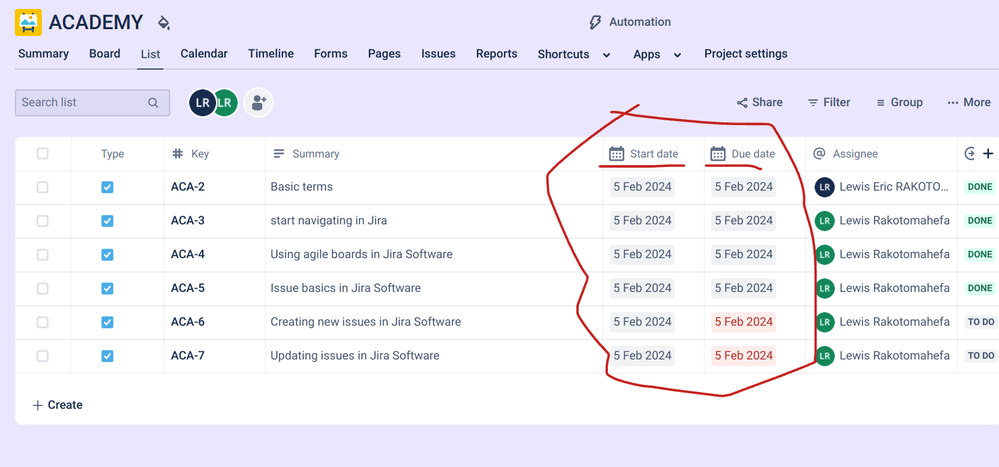Viewport: 999px width, 467px height.
Task: Tick the row checkbox for ACA-3
Action: coord(42,221)
